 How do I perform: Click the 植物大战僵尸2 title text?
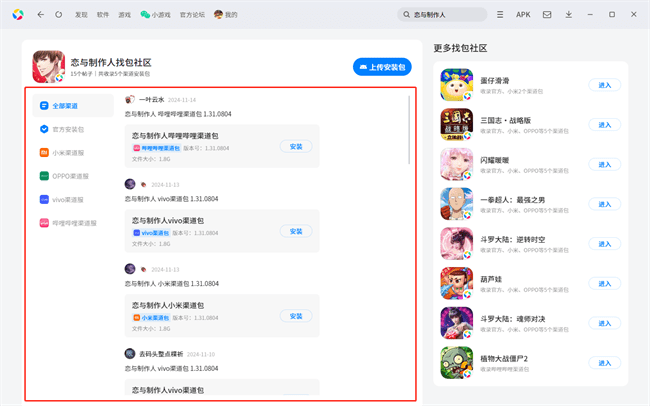coord(504,359)
